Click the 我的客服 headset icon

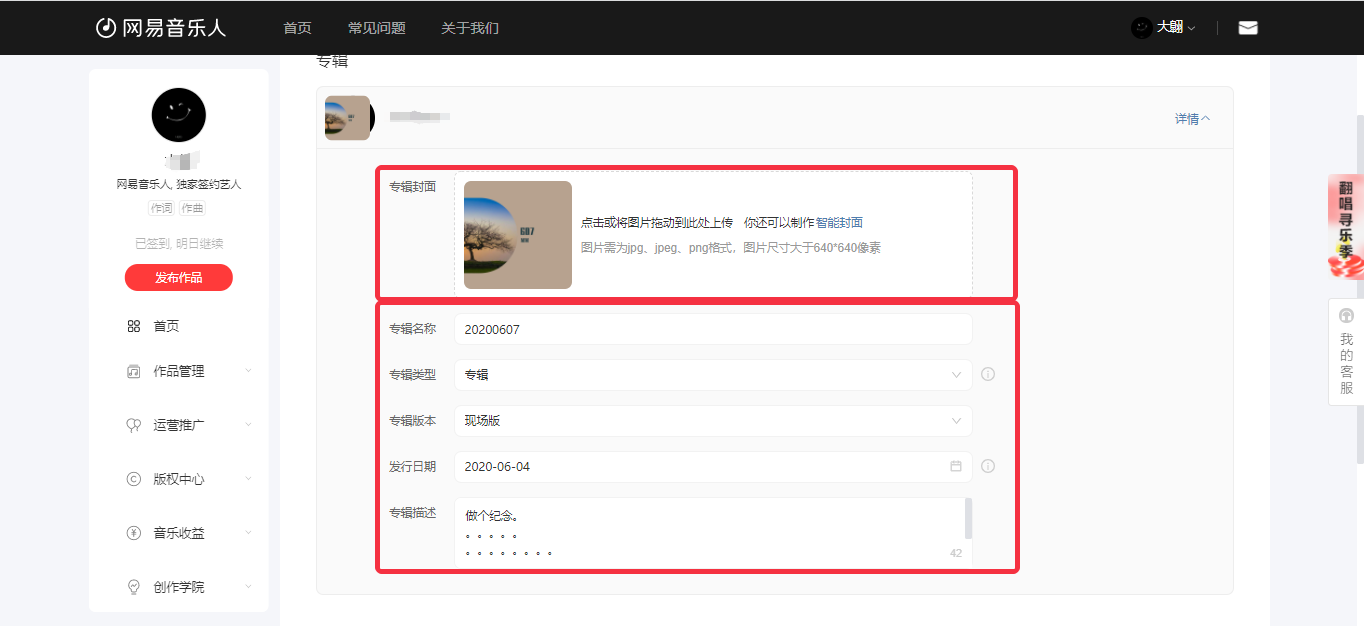tap(1346, 316)
